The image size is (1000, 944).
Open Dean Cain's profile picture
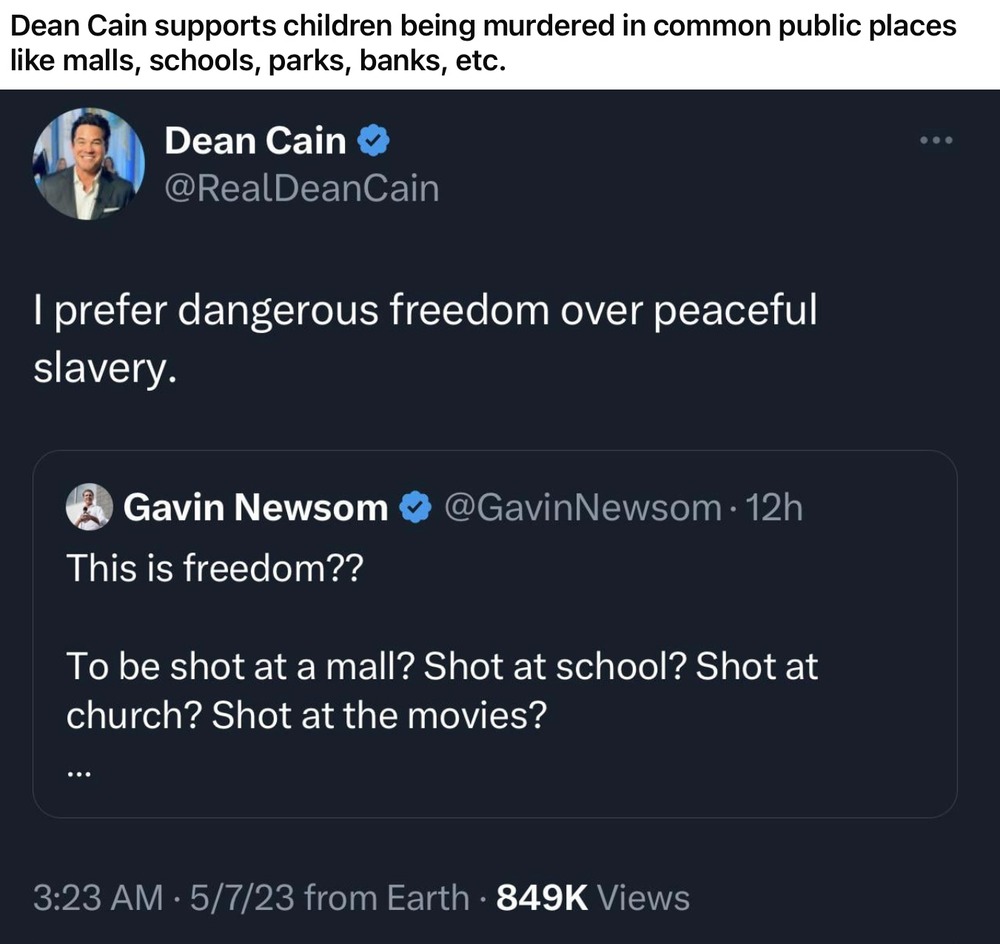tap(89, 163)
